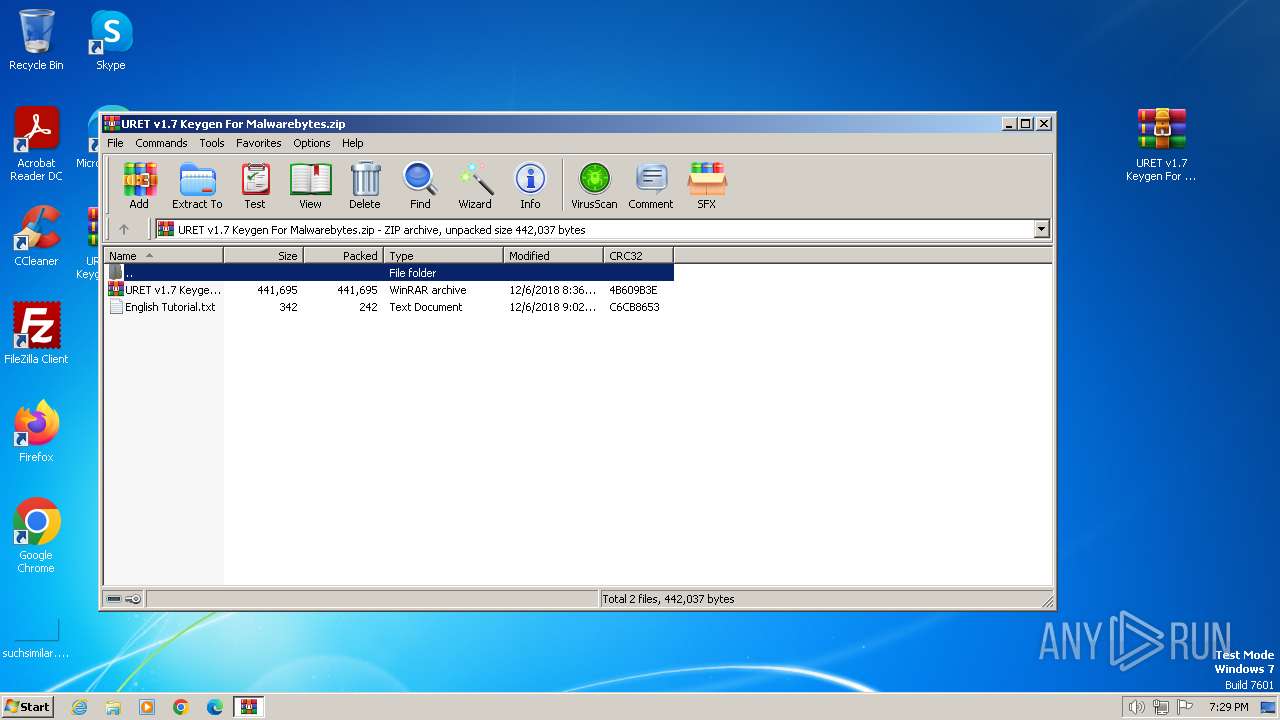This screenshot has height=720, width=1280.
Task: Open Acrobat Reader DC desktop icon
Action: pos(36,144)
